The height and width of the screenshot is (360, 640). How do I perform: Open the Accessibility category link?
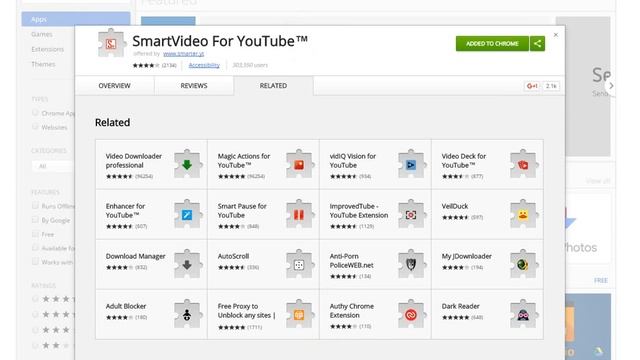tap(204, 65)
